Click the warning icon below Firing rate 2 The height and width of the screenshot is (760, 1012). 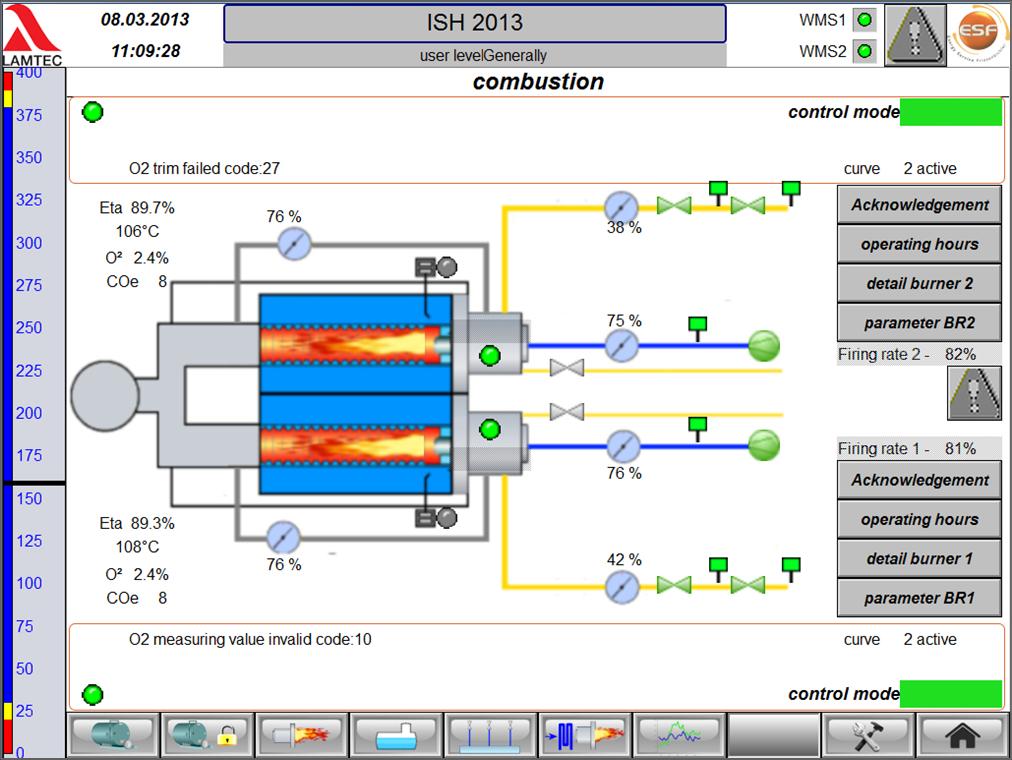[x=974, y=393]
